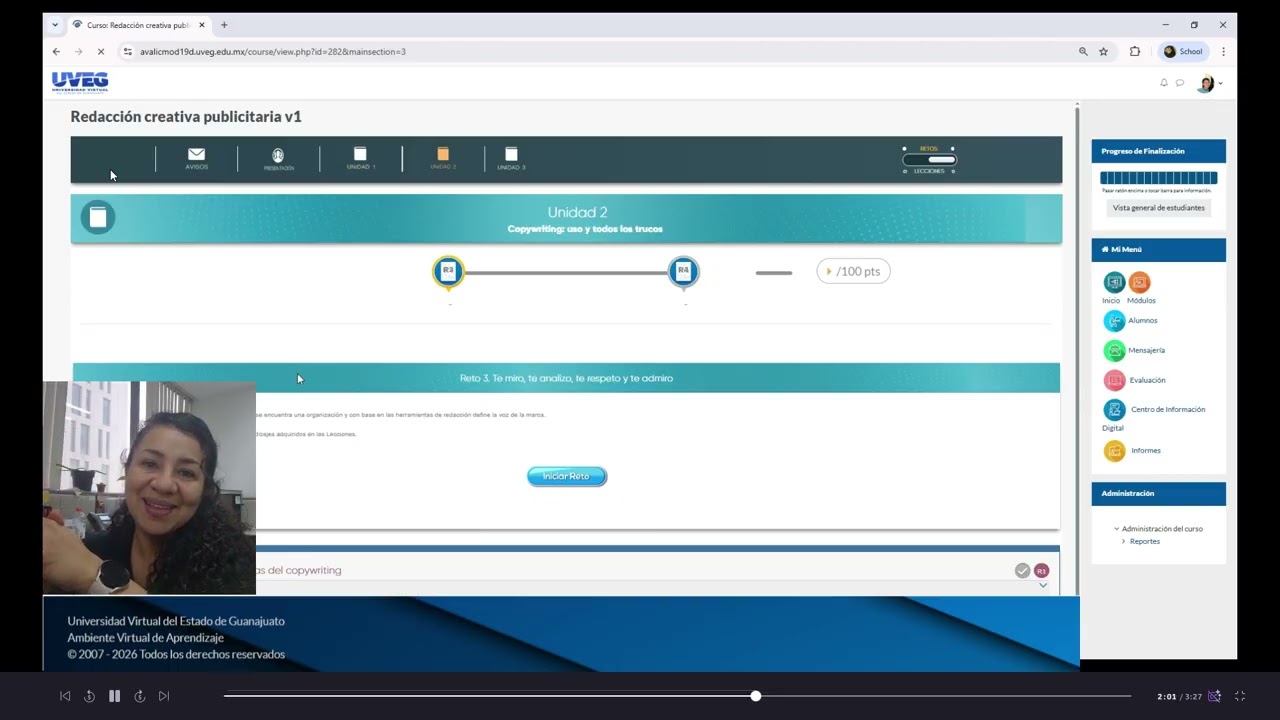This screenshot has height=720, width=1280.
Task: Open the Alumnos icon in Mi Menú
Action: point(1114,321)
